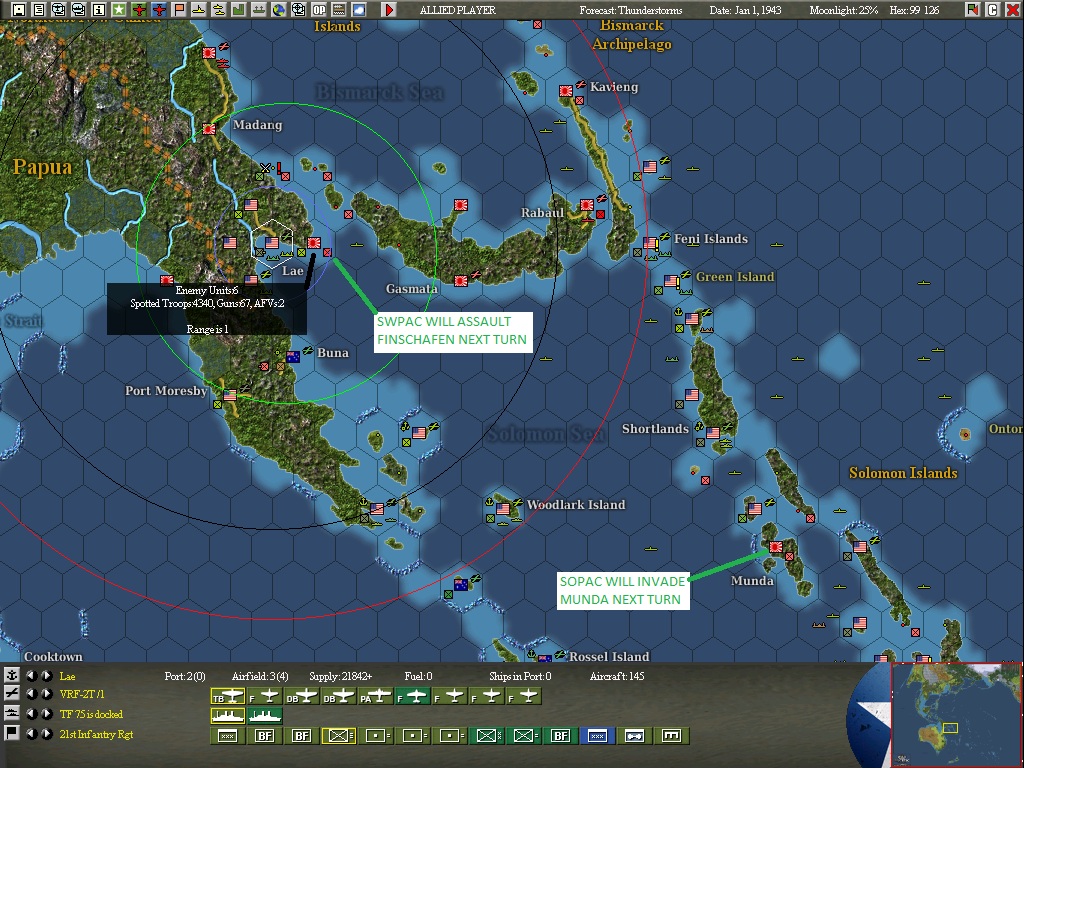Click the anchor base icon beside Lae

(10, 676)
